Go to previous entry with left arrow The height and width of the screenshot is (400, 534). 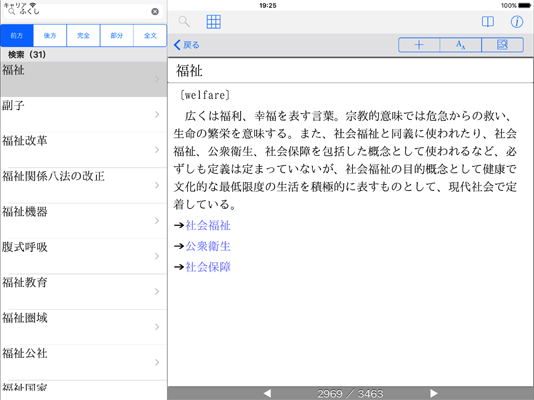(x=267, y=394)
